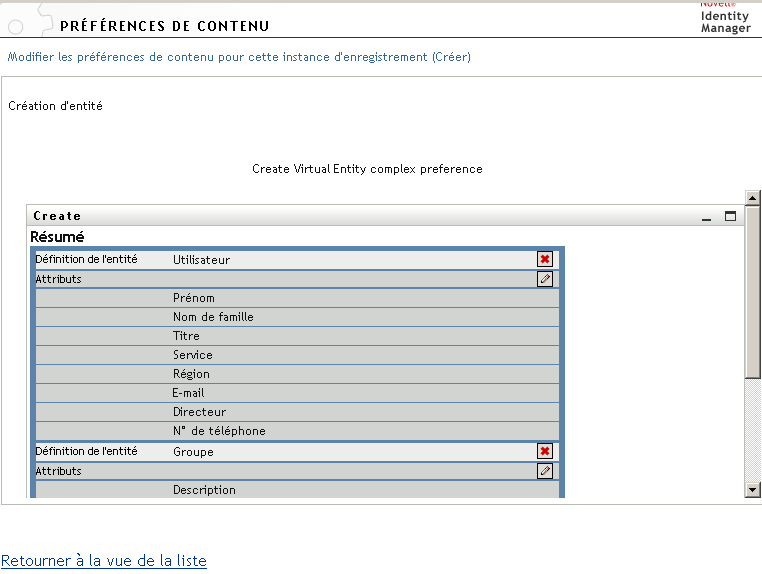Click the Résumé heading
Screen dimensions: 762x574
coord(57,237)
